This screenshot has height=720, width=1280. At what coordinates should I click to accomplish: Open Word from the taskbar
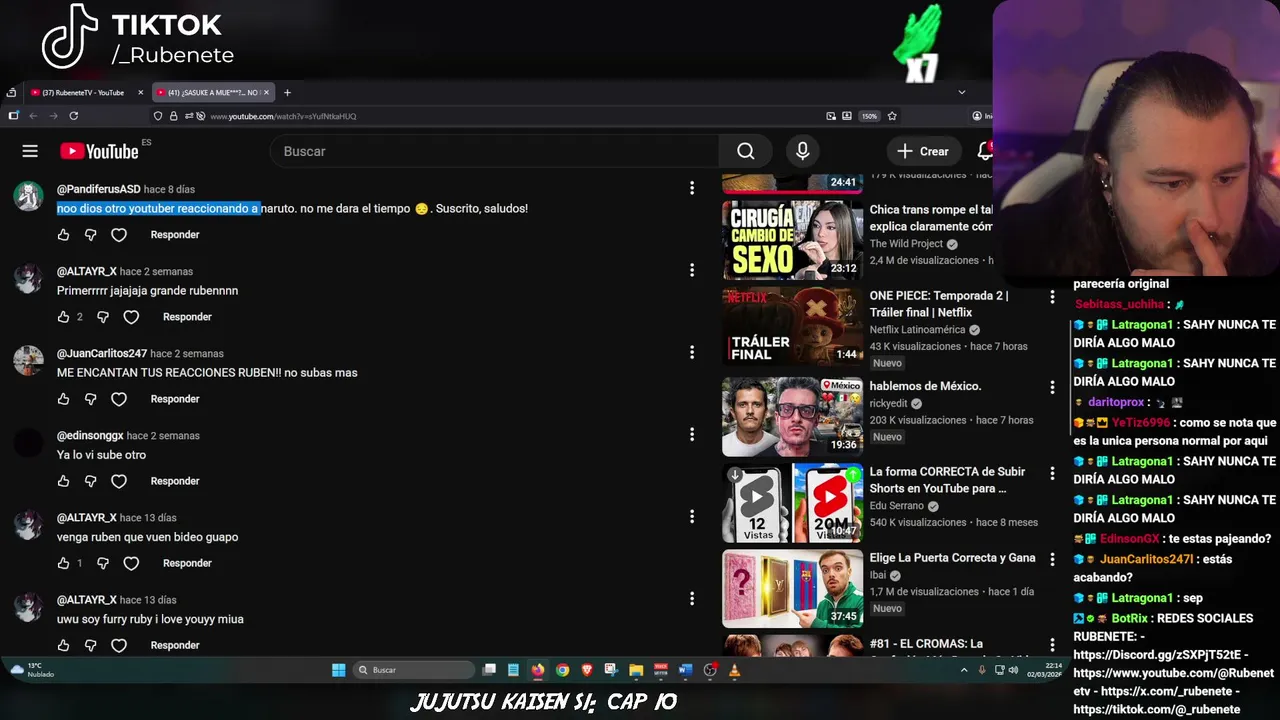coord(685,670)
